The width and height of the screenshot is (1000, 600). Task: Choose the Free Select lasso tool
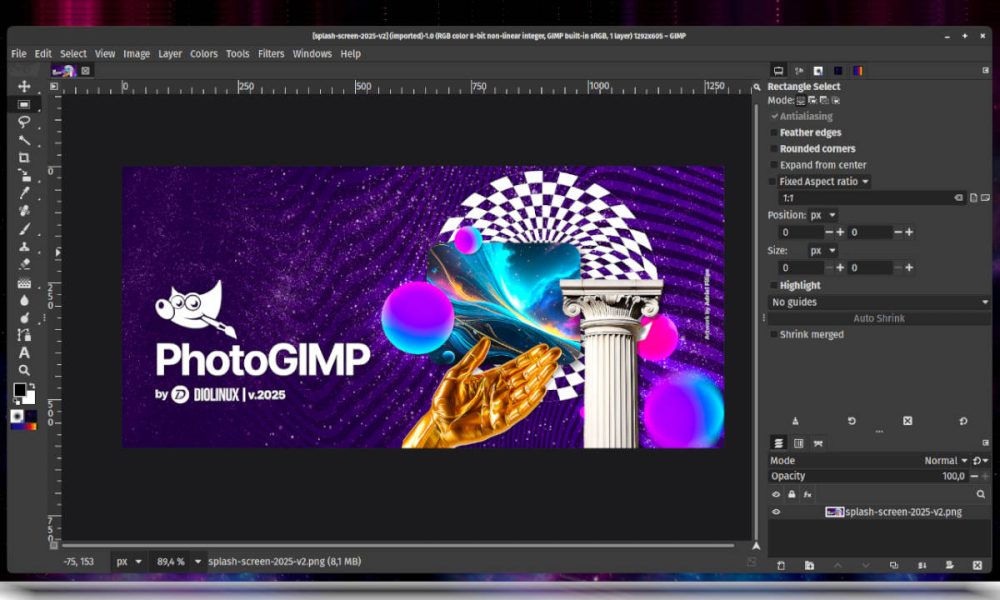coord(24,122)
